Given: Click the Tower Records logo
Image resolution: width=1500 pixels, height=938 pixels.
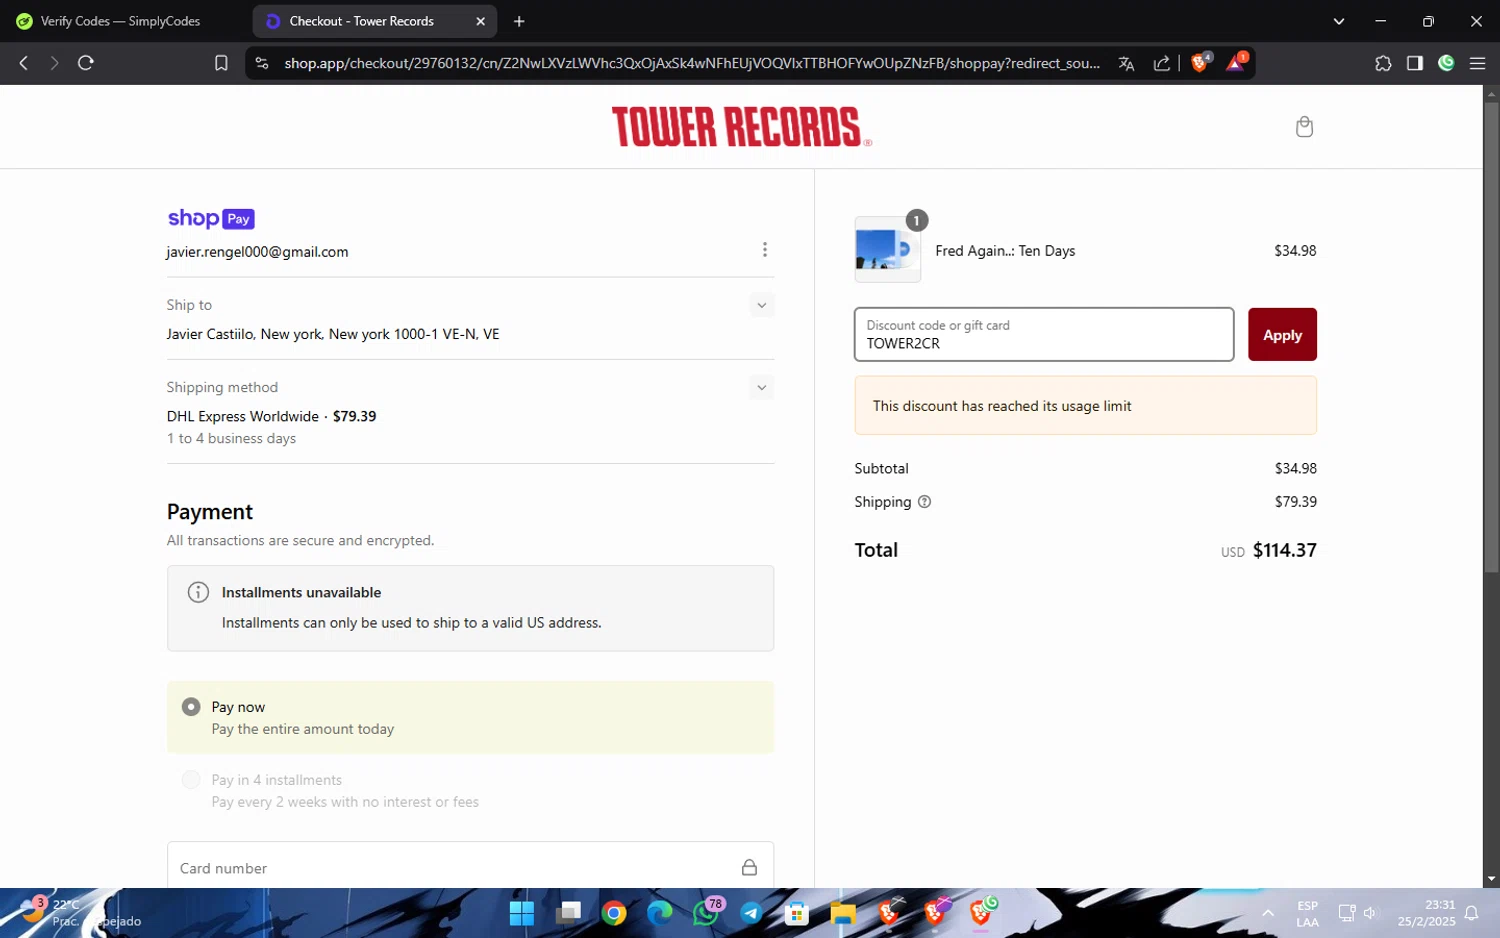Looking at the screenshot, I should click(x=741, y=127).
